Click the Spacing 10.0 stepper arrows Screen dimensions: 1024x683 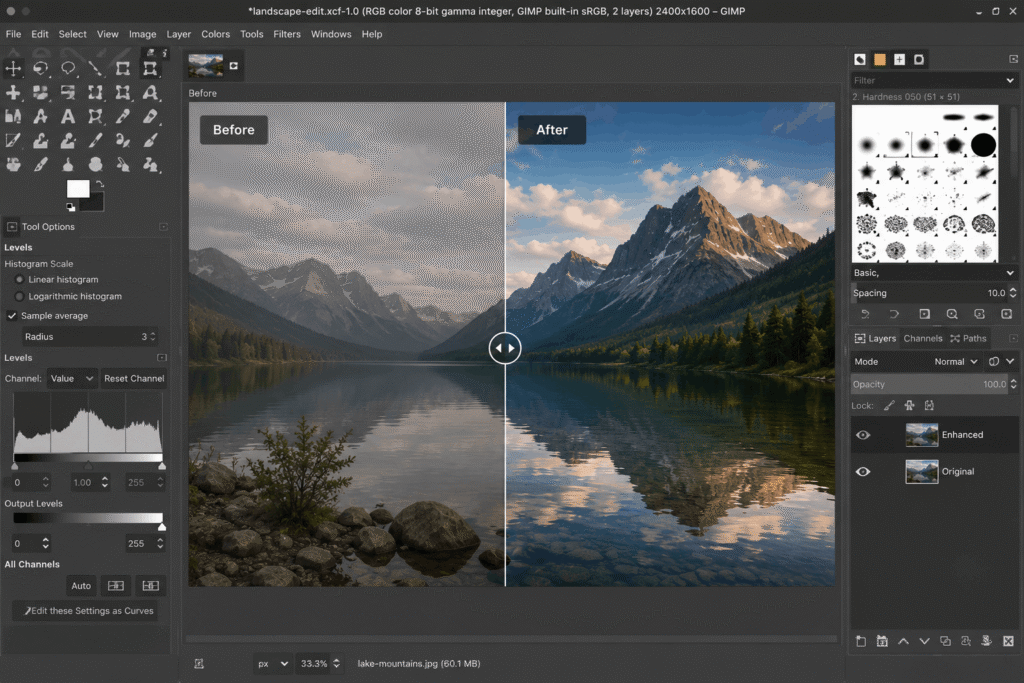click(x=1013, y=293)
